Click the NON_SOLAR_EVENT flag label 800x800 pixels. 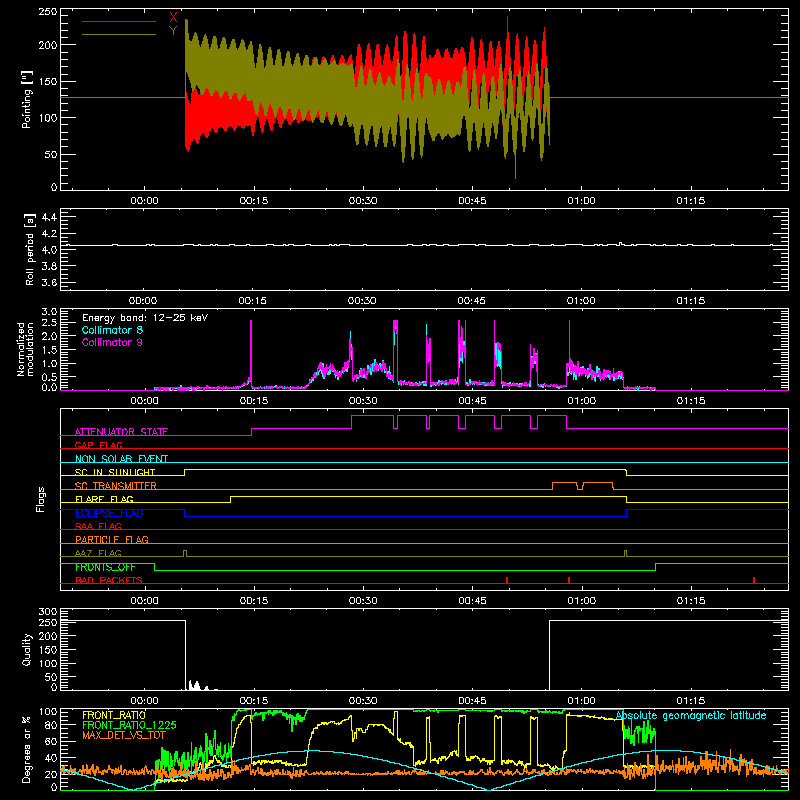click(121, 459)
